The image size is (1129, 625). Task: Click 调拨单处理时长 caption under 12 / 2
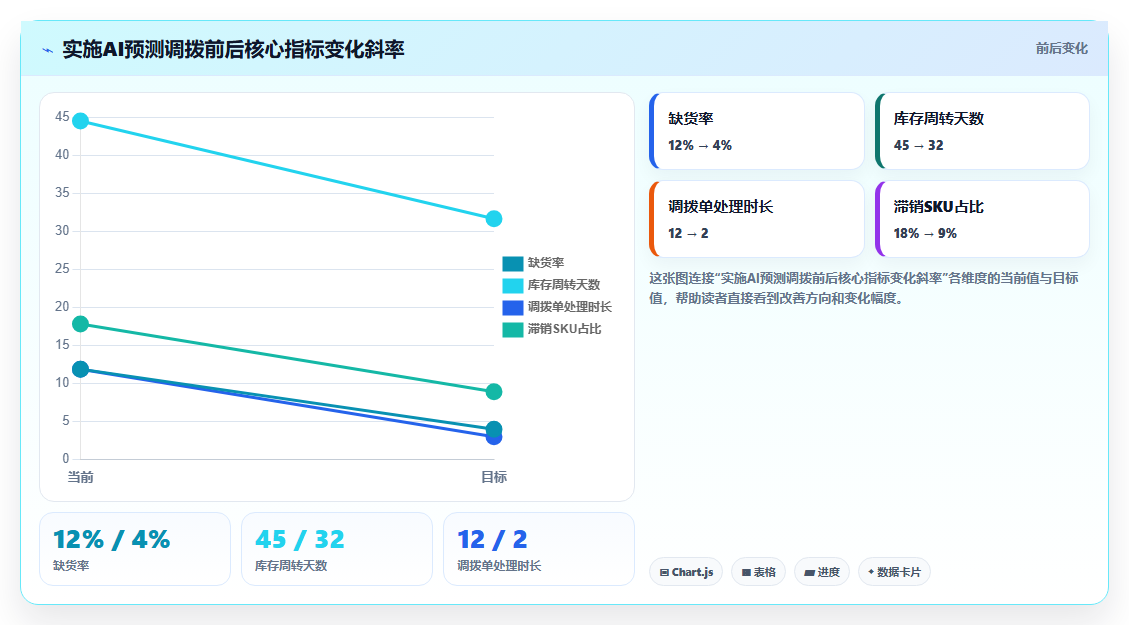point(499,566)
